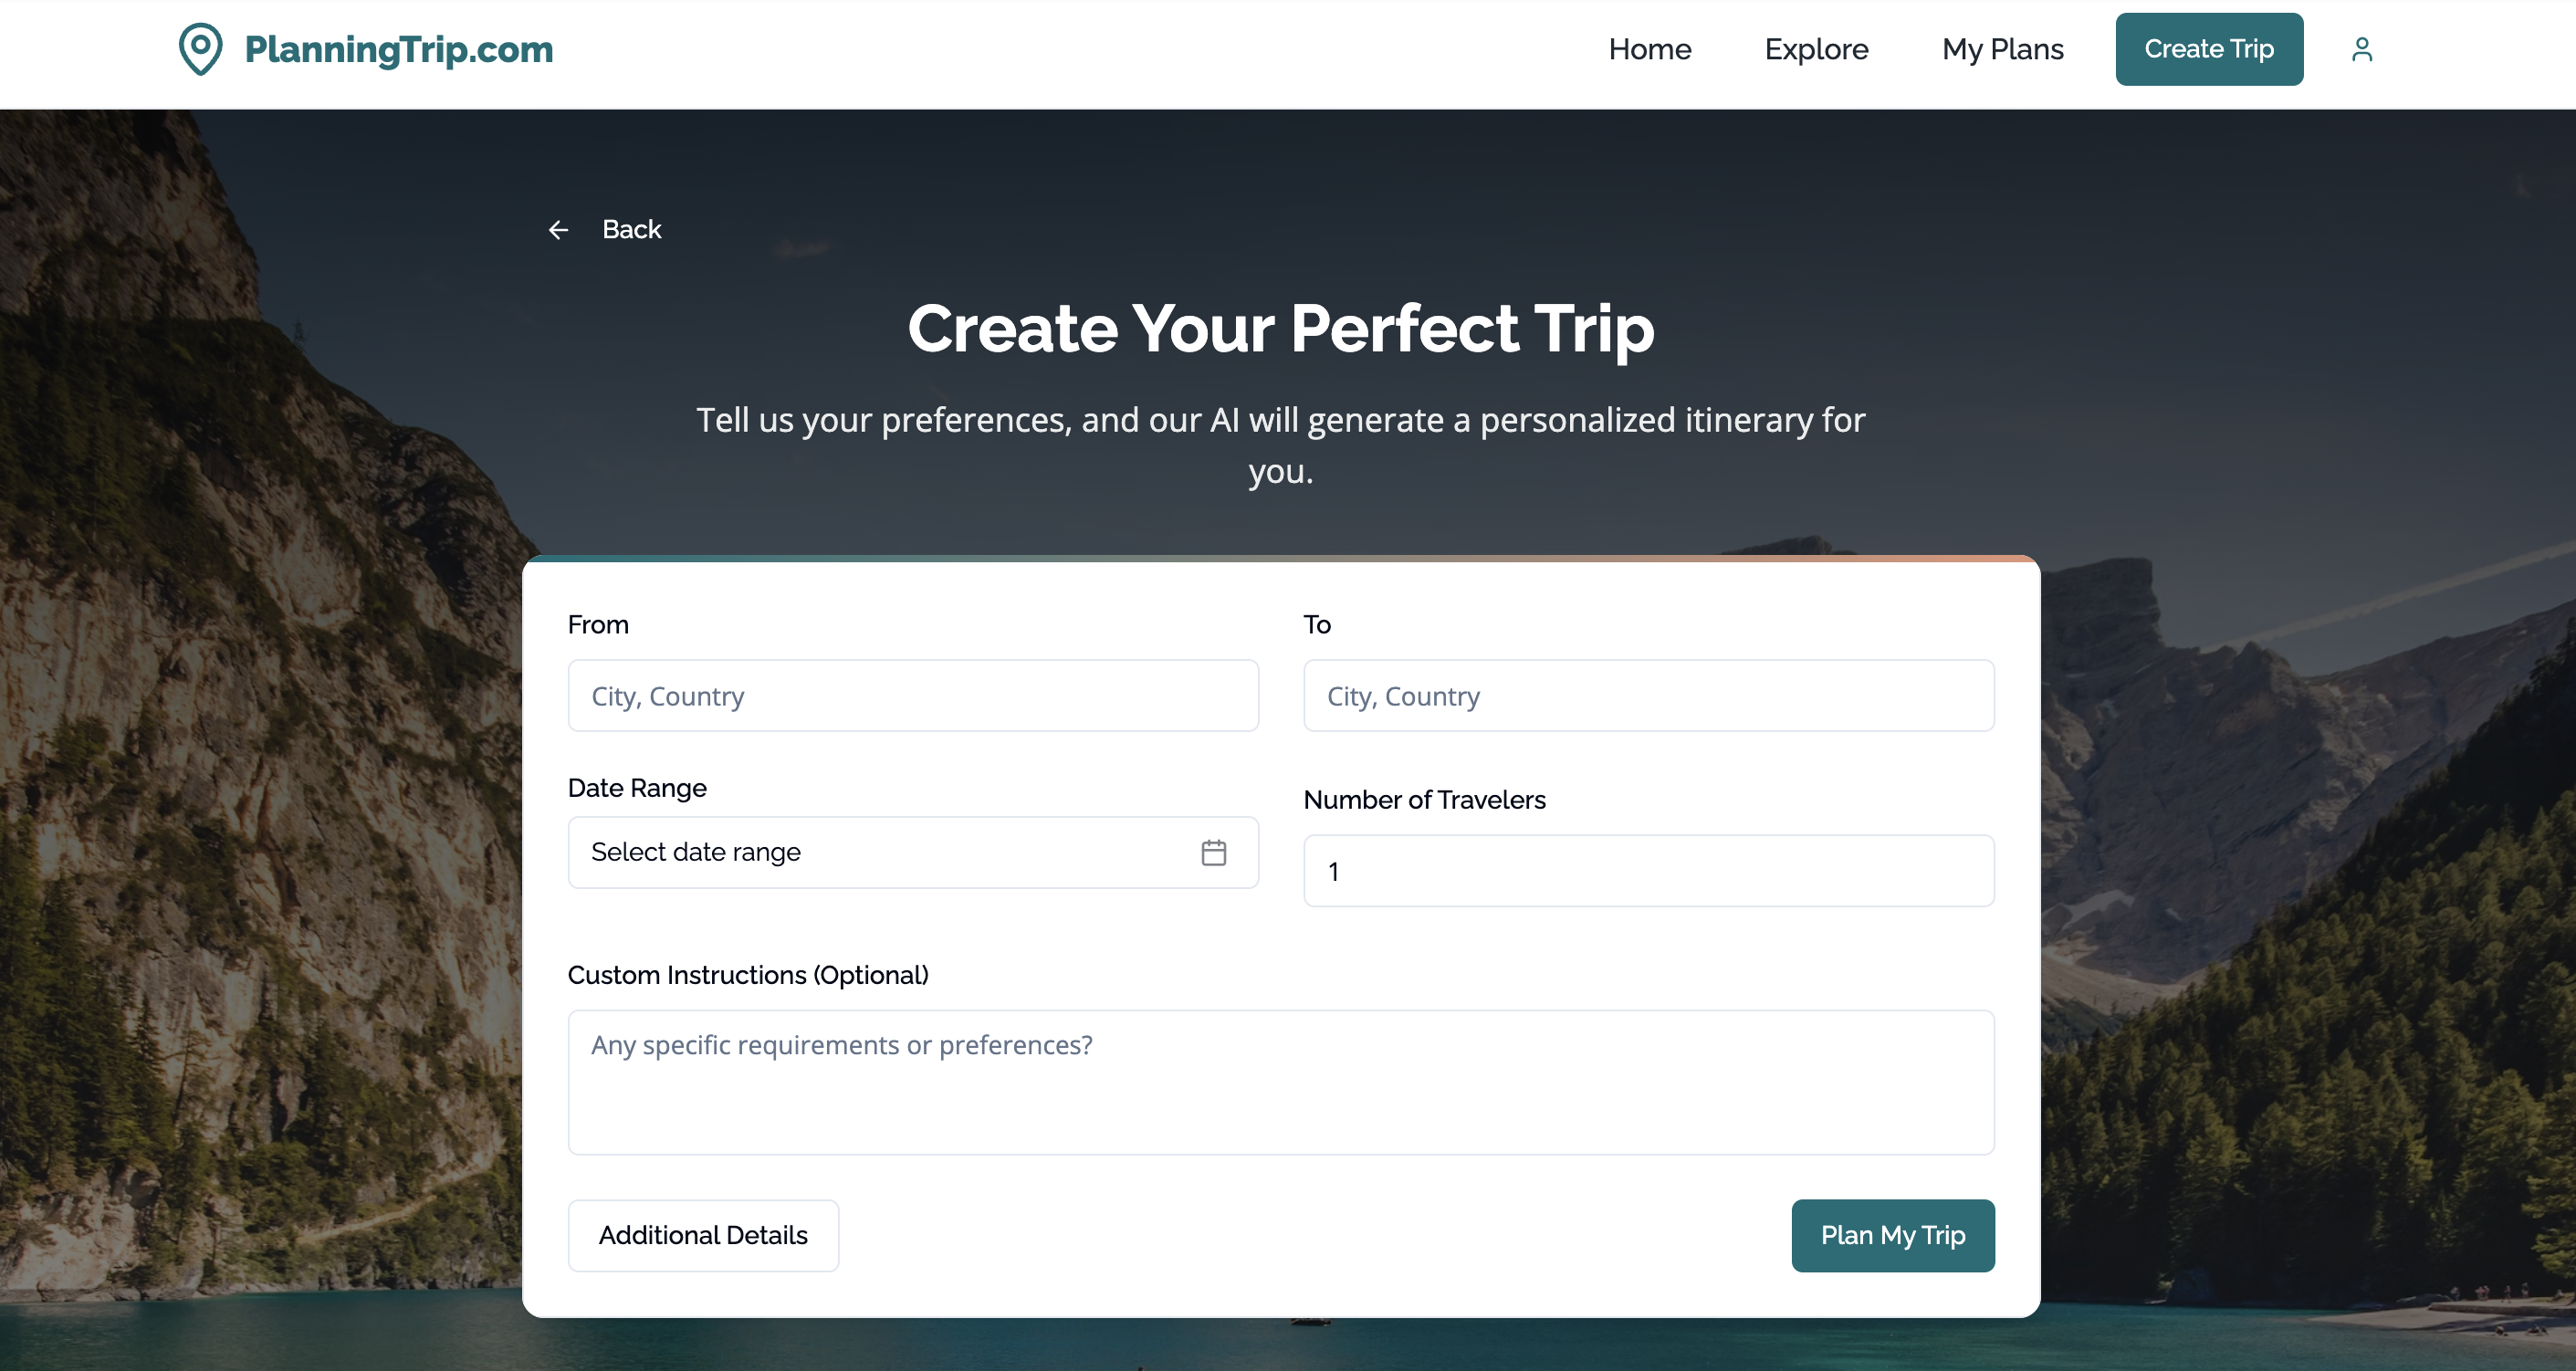Click the Create Your Perfect Trip heading
The height and width of the screenshot is (1371, 2576).
(x=1280, y=328)
